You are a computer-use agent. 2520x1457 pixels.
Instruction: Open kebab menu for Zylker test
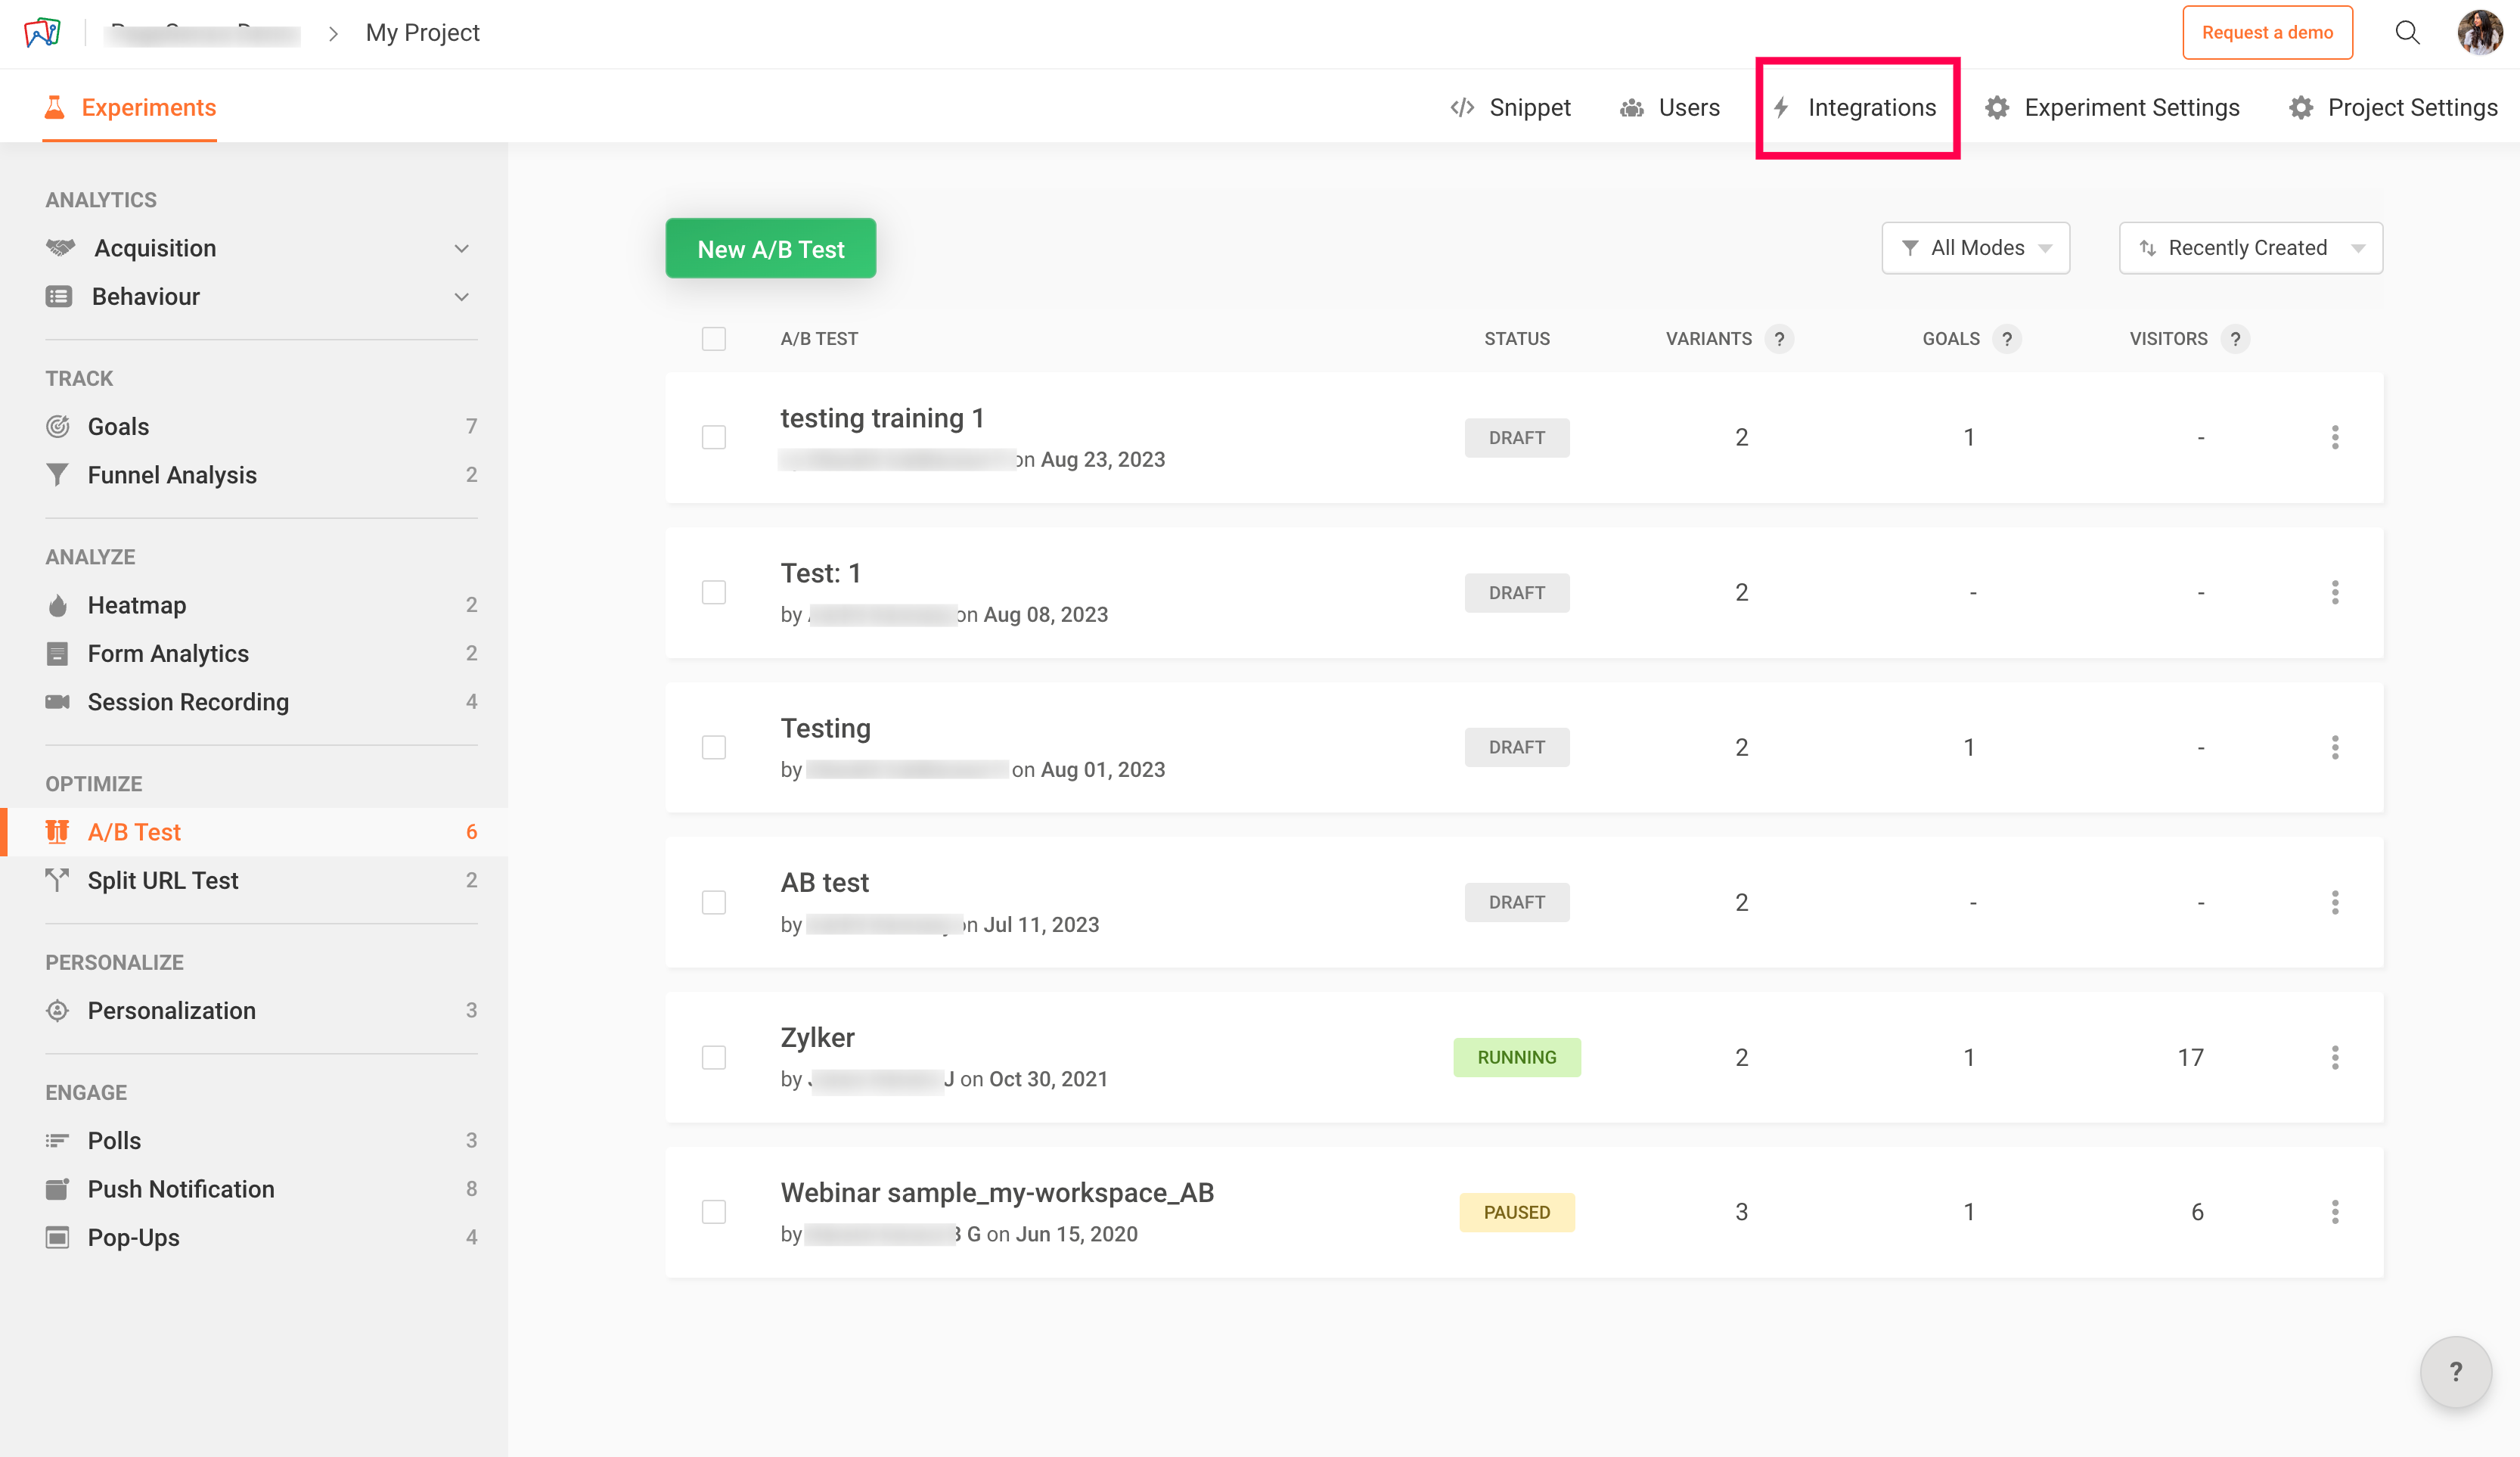coord(2335,1057)
